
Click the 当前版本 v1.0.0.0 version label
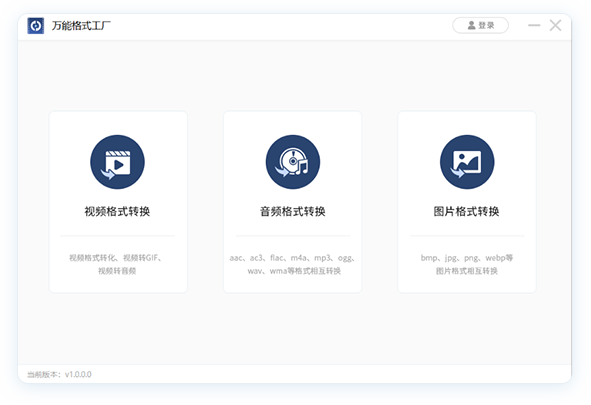[x=59, y=374]
